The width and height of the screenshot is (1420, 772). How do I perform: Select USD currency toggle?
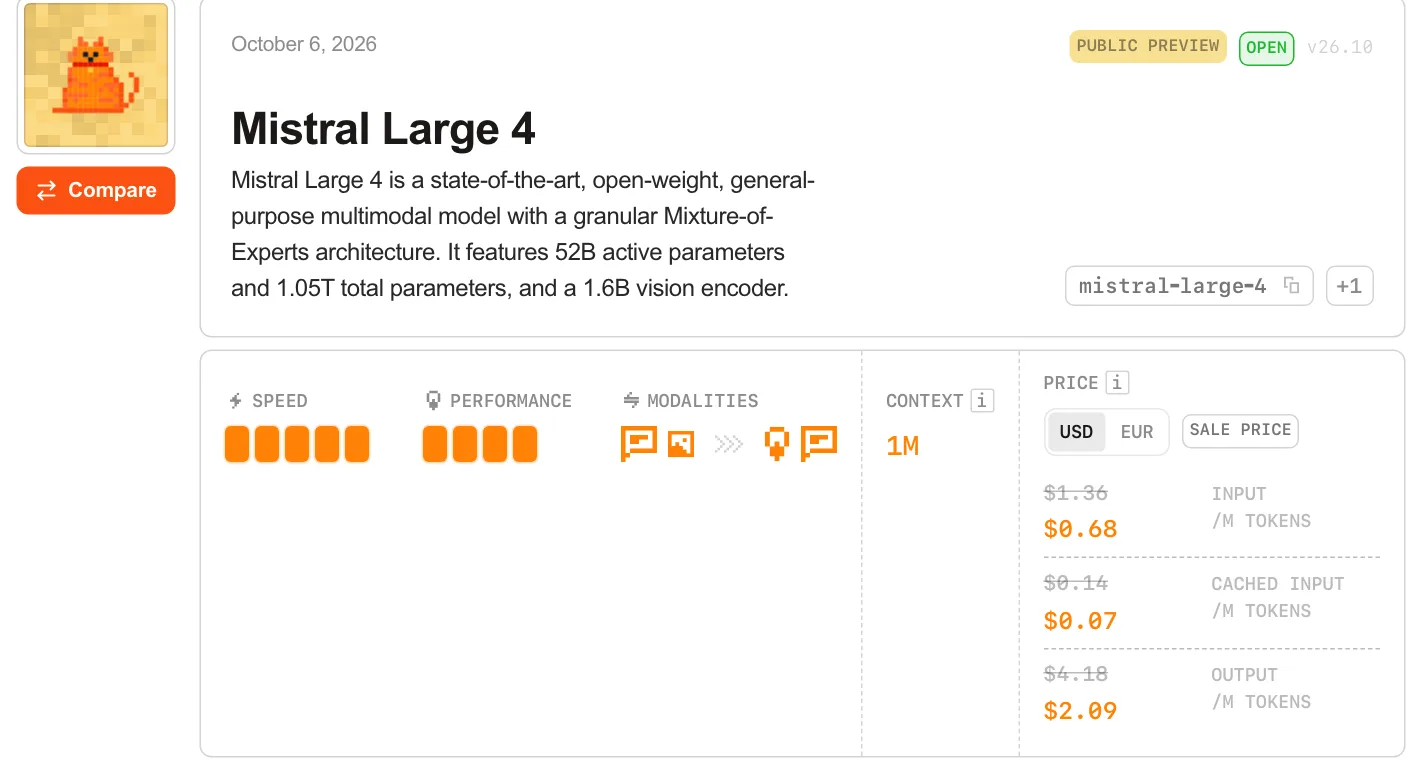click(1077, 432)
